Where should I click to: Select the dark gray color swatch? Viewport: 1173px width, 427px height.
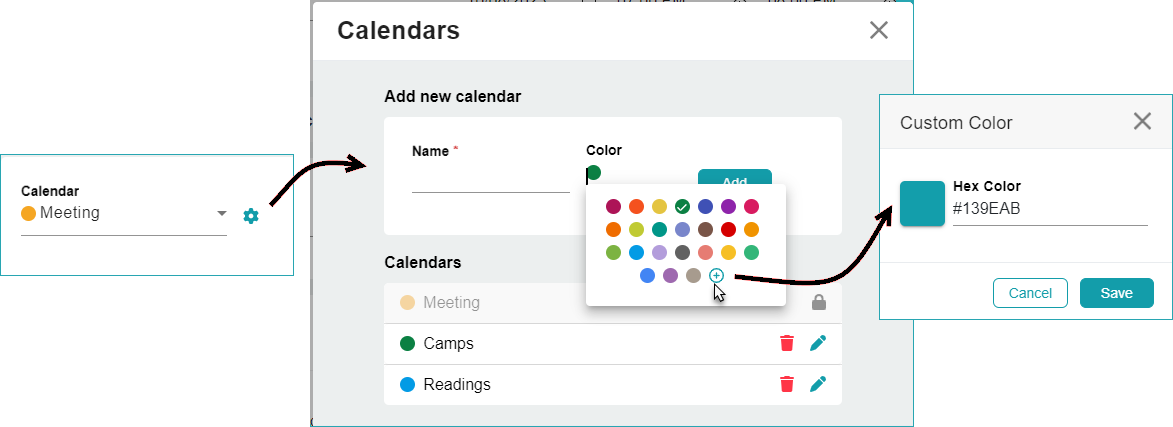pos(682,253)
